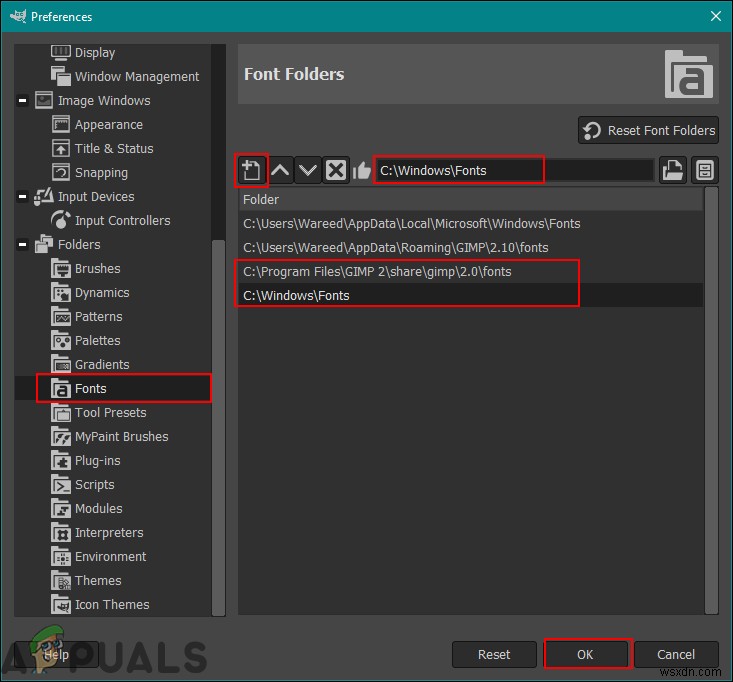
Task: Click the folder list vertical scrollbar
Action: point(711,401)
